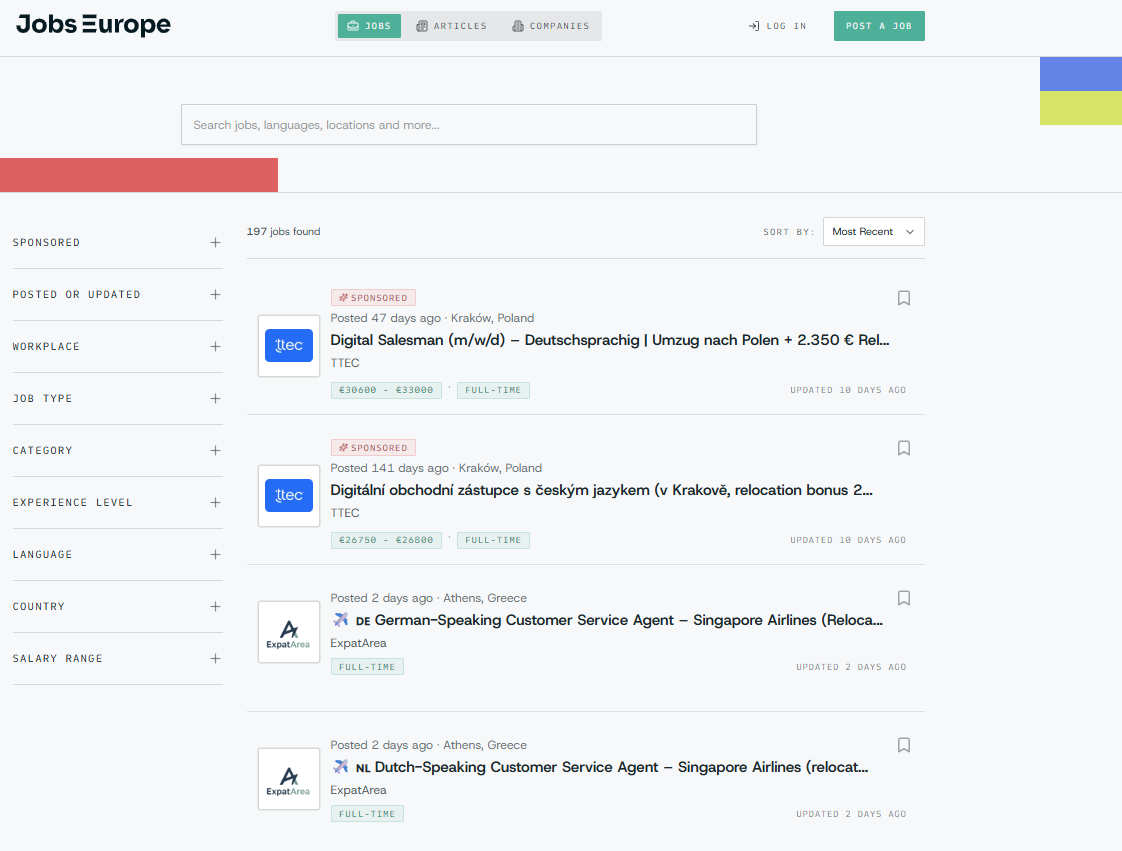Expand the Posted or Updated filter
This screenshot has height=851, width=1122.
click(117, 295)
